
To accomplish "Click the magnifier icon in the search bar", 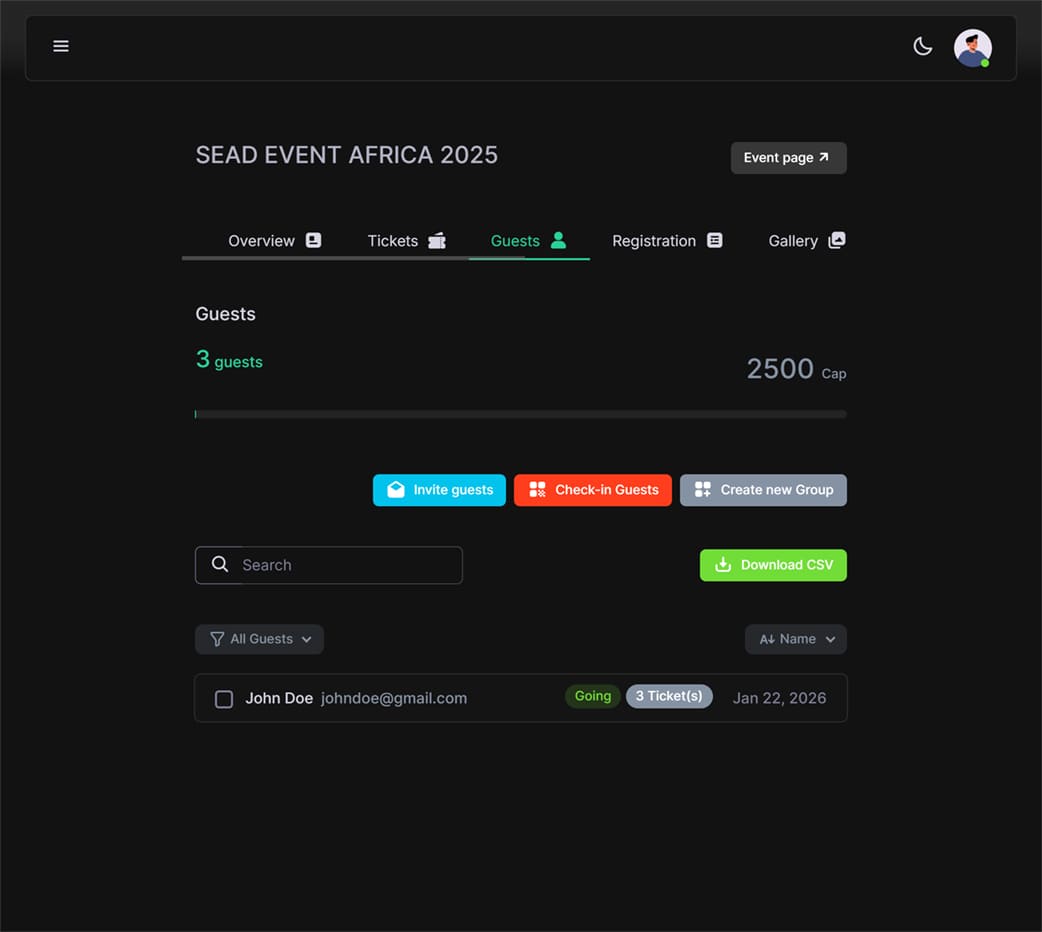I will pos(220,565).
